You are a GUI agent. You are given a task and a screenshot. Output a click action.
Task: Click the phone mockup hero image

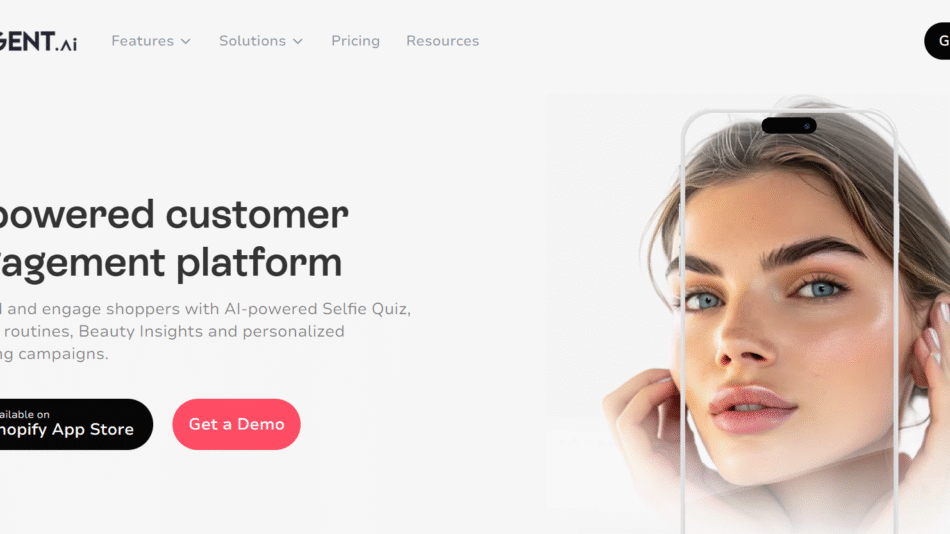789,321
